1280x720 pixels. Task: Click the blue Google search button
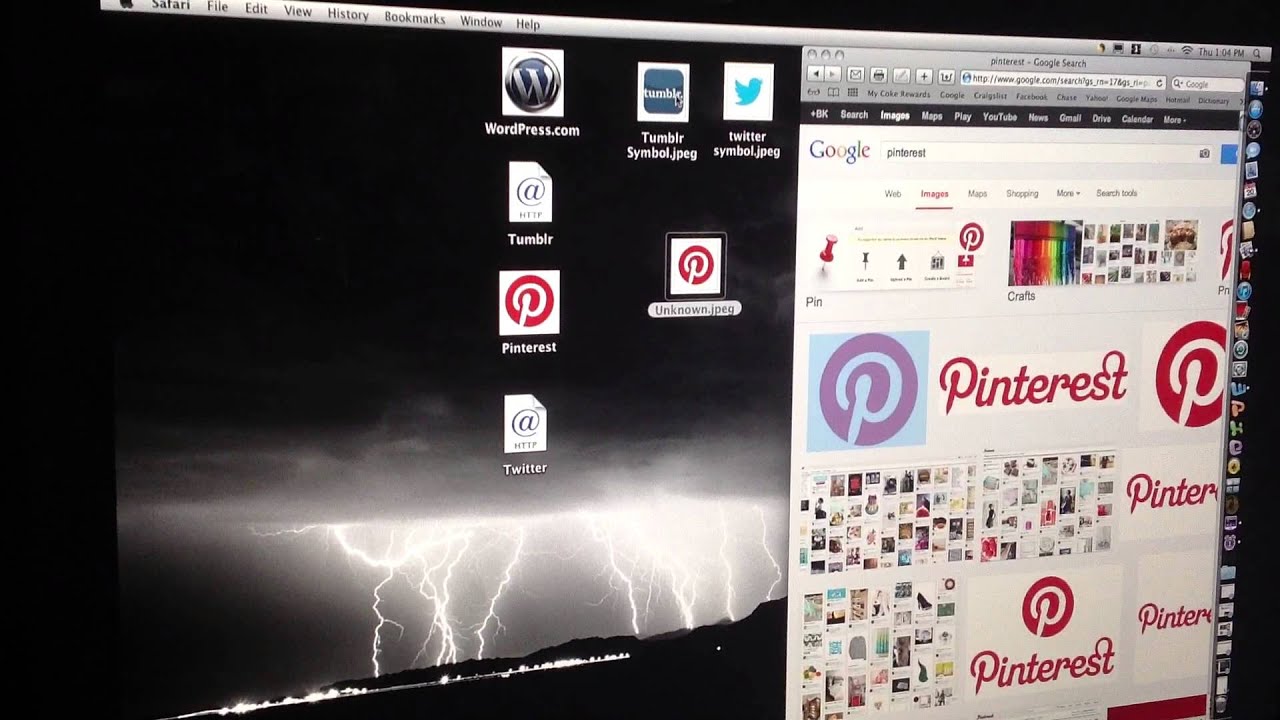tap(1229, 154)
